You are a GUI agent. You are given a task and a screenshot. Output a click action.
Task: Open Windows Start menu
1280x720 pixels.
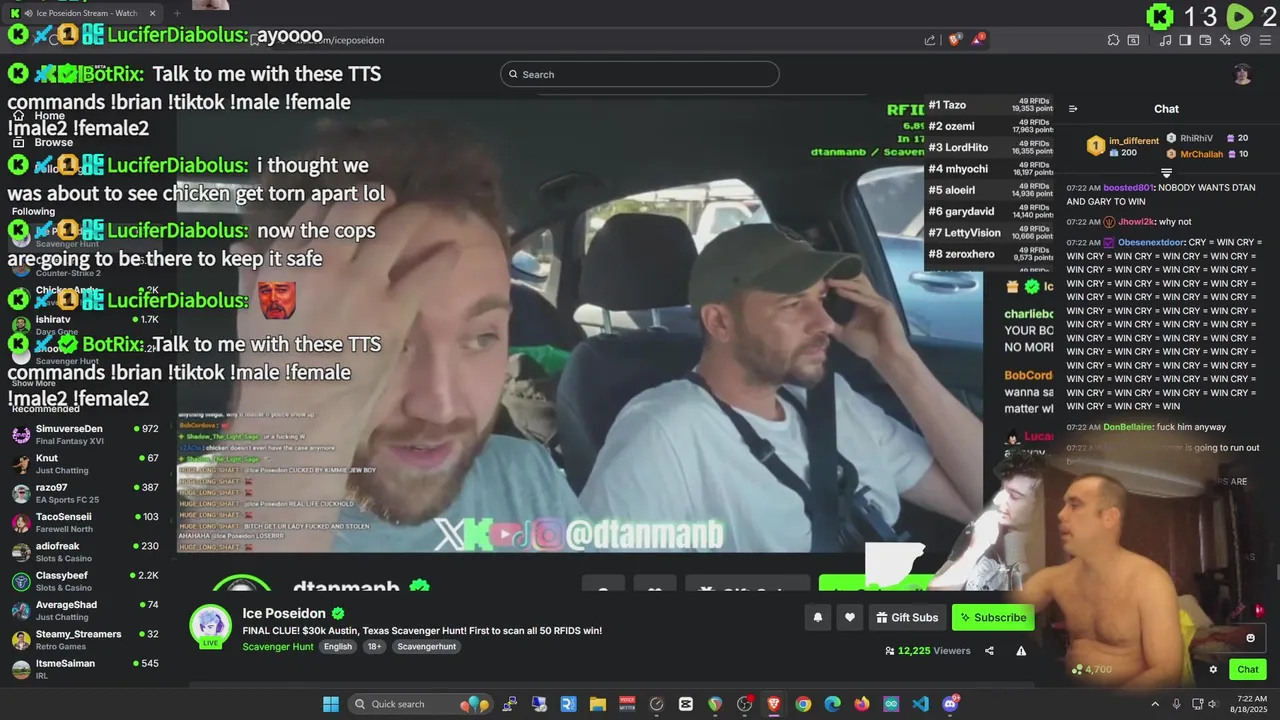[330, 704]
